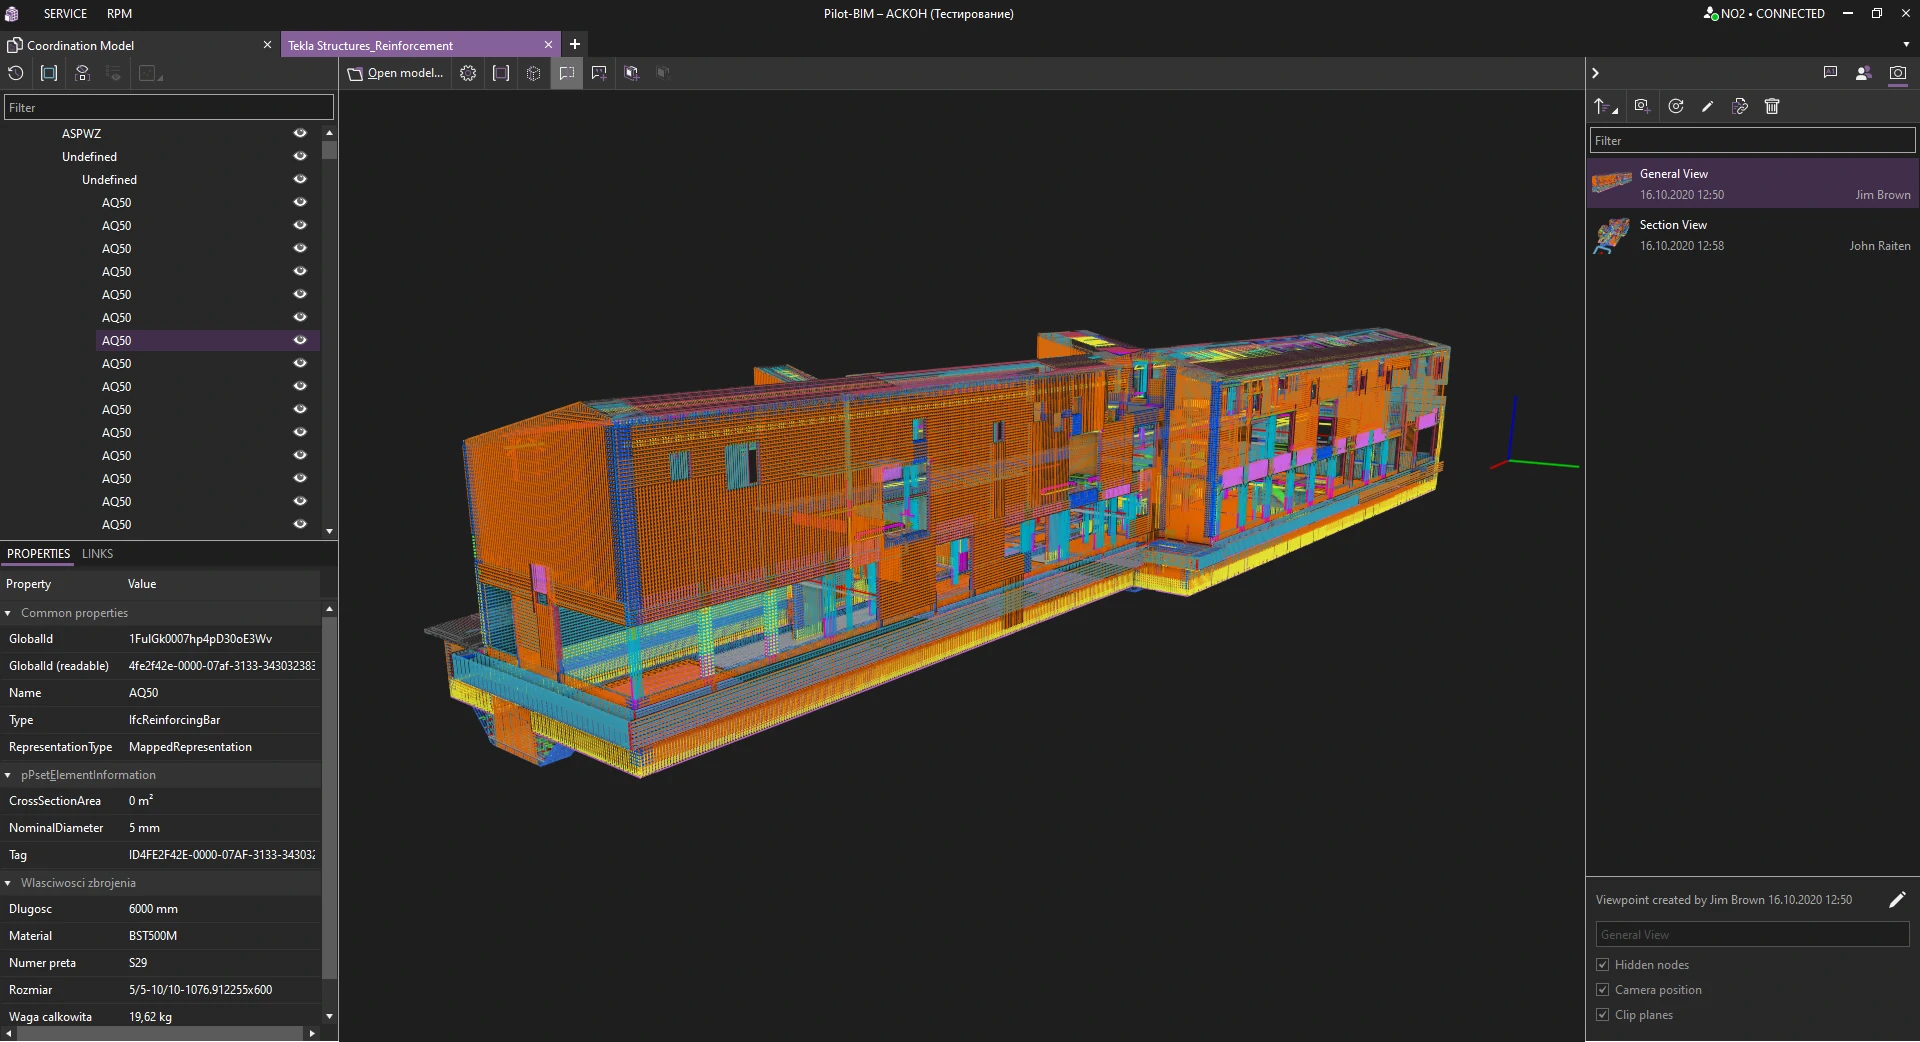
Task: Open the team members panel icon
Action: (x=1863, y=73)
